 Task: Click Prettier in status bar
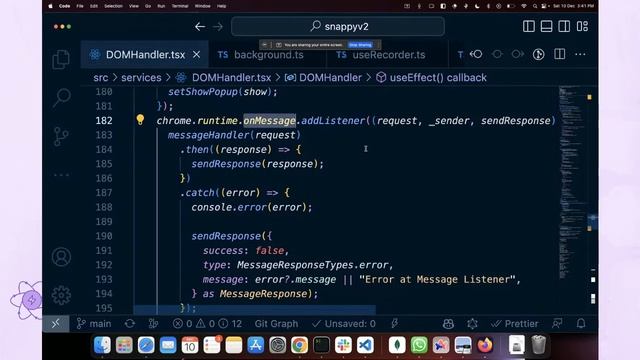[x=514, y=324]
